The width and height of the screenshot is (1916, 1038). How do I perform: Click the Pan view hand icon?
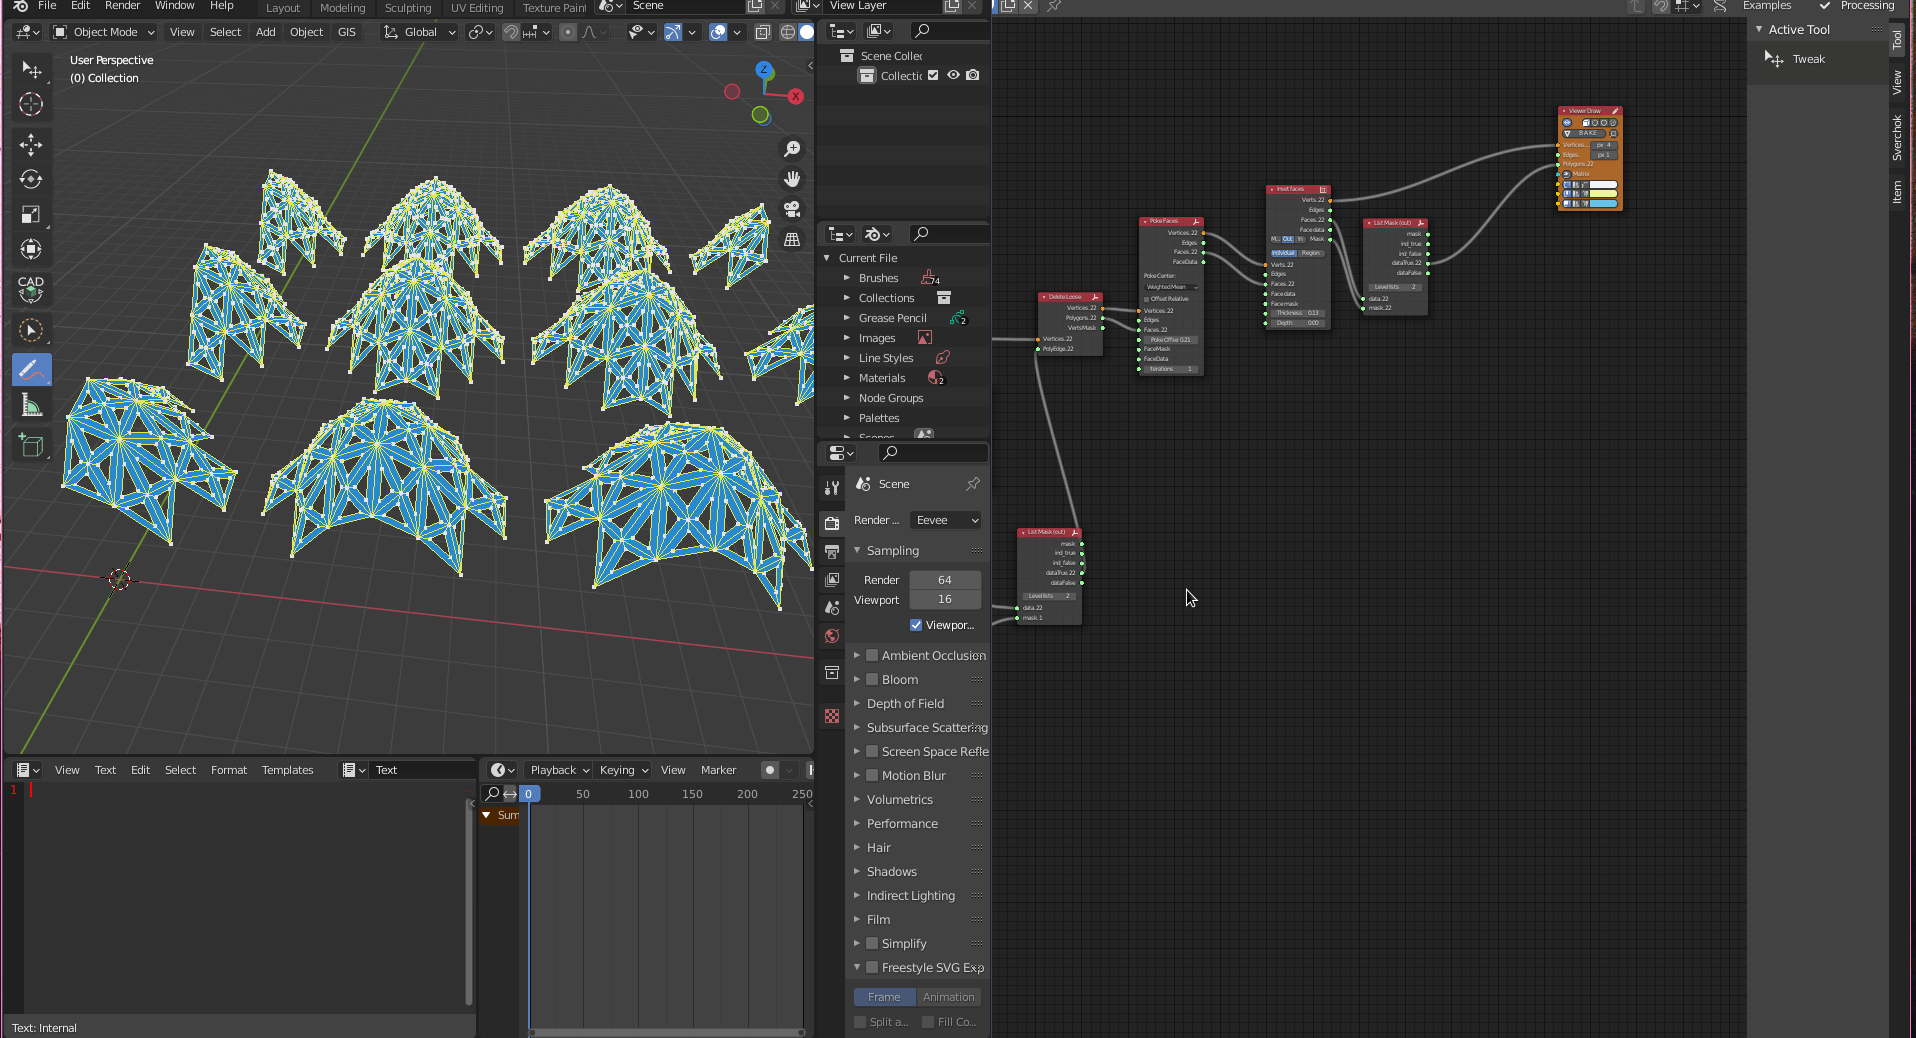pos(792,179)
